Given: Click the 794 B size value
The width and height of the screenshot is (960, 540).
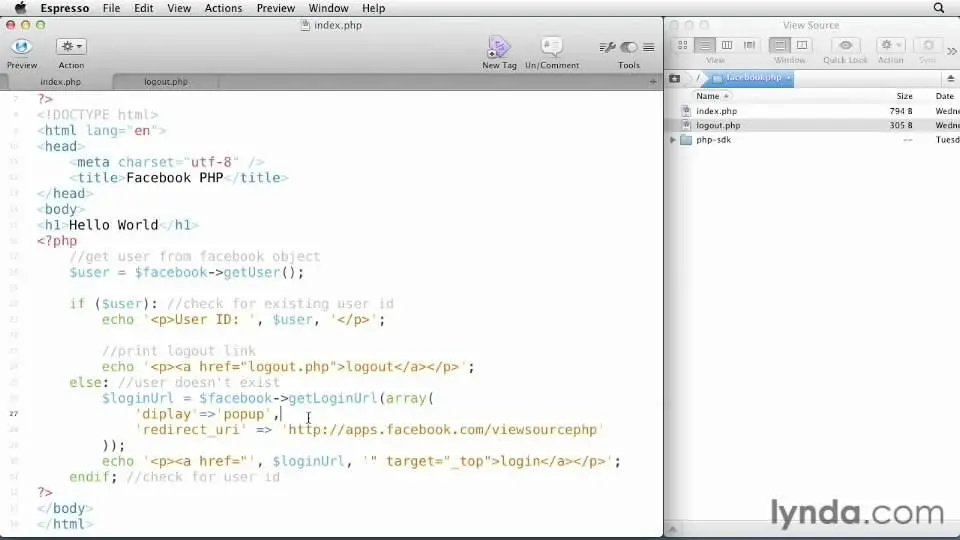Looking at the screenshot, I should pyautogui.click(x=901, y=111).
